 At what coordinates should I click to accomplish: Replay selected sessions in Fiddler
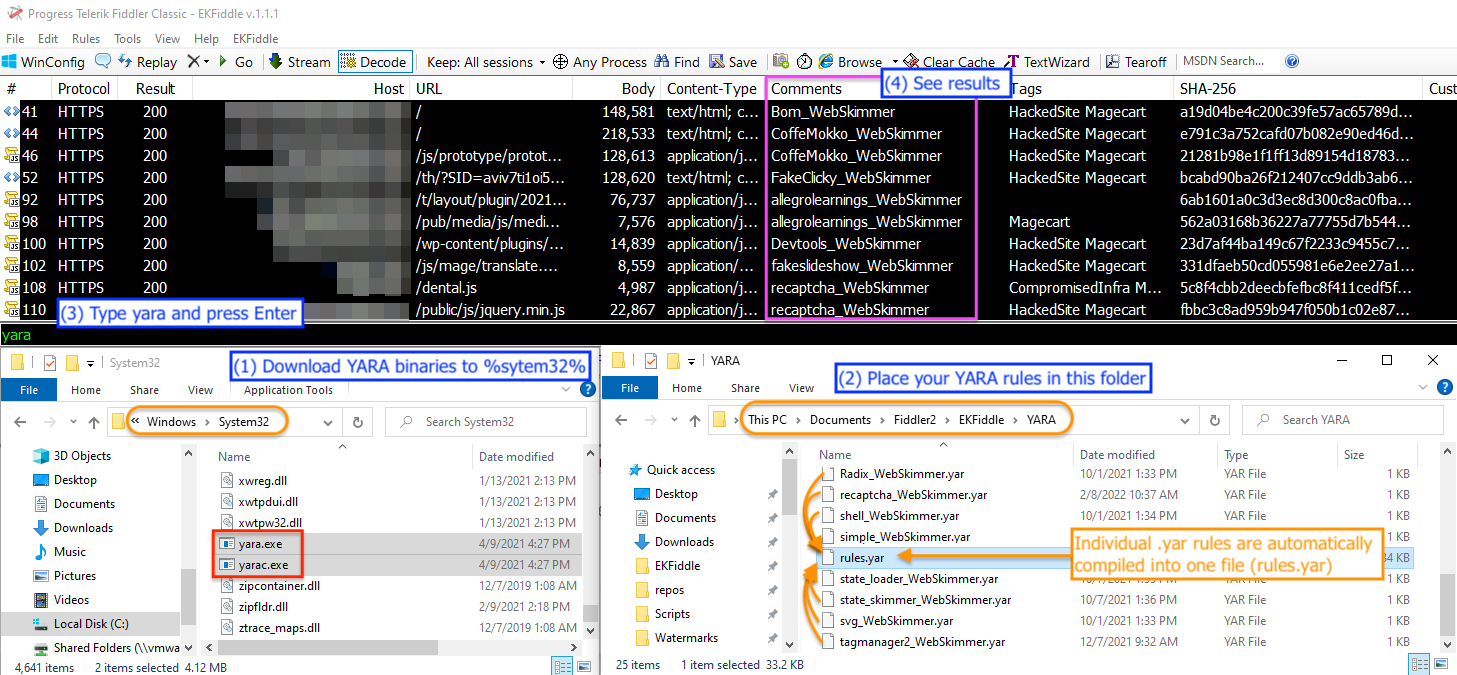148,62
